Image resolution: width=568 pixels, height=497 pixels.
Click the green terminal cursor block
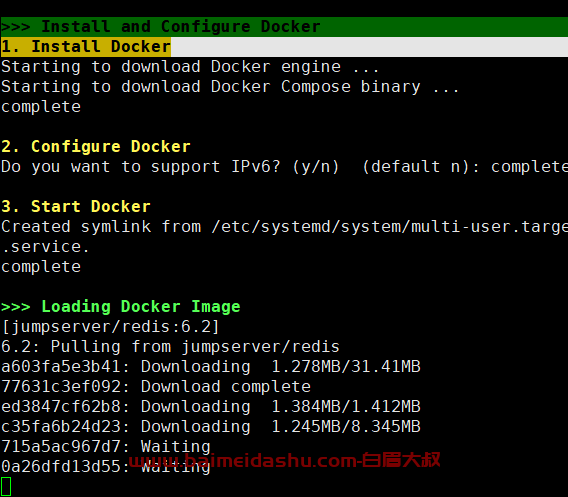click(x=6, y=486)
